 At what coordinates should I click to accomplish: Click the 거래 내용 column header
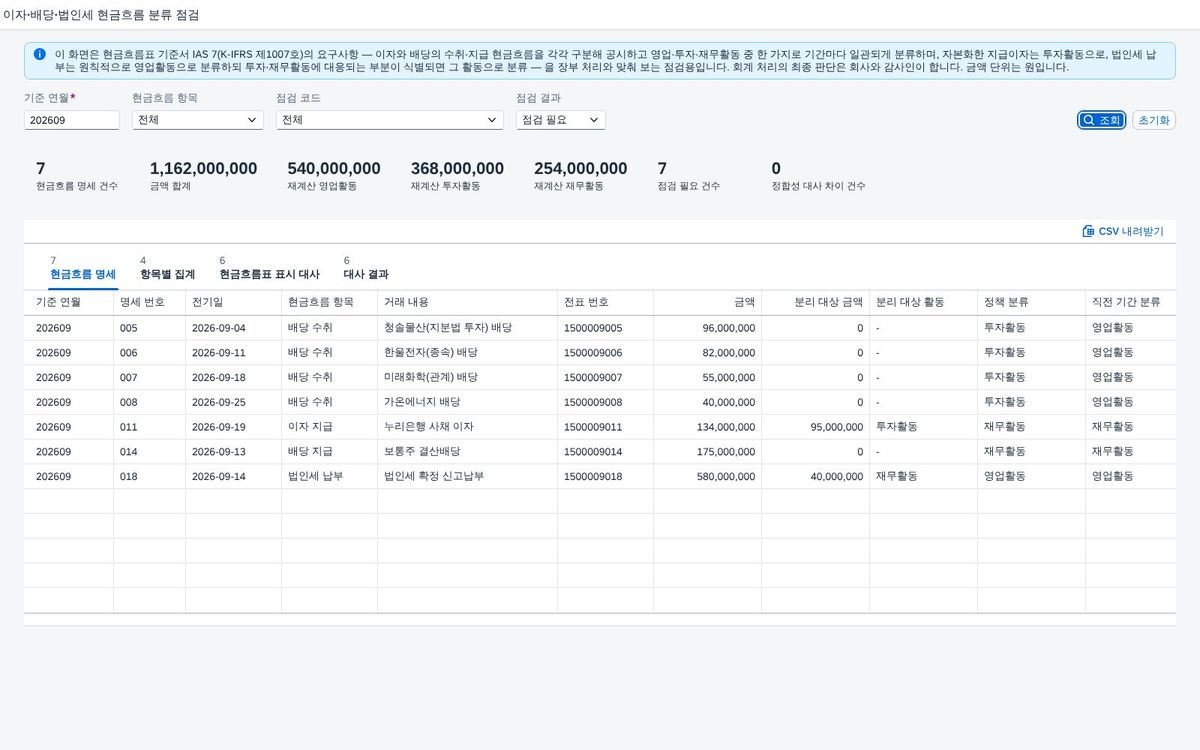coord(468,302)
